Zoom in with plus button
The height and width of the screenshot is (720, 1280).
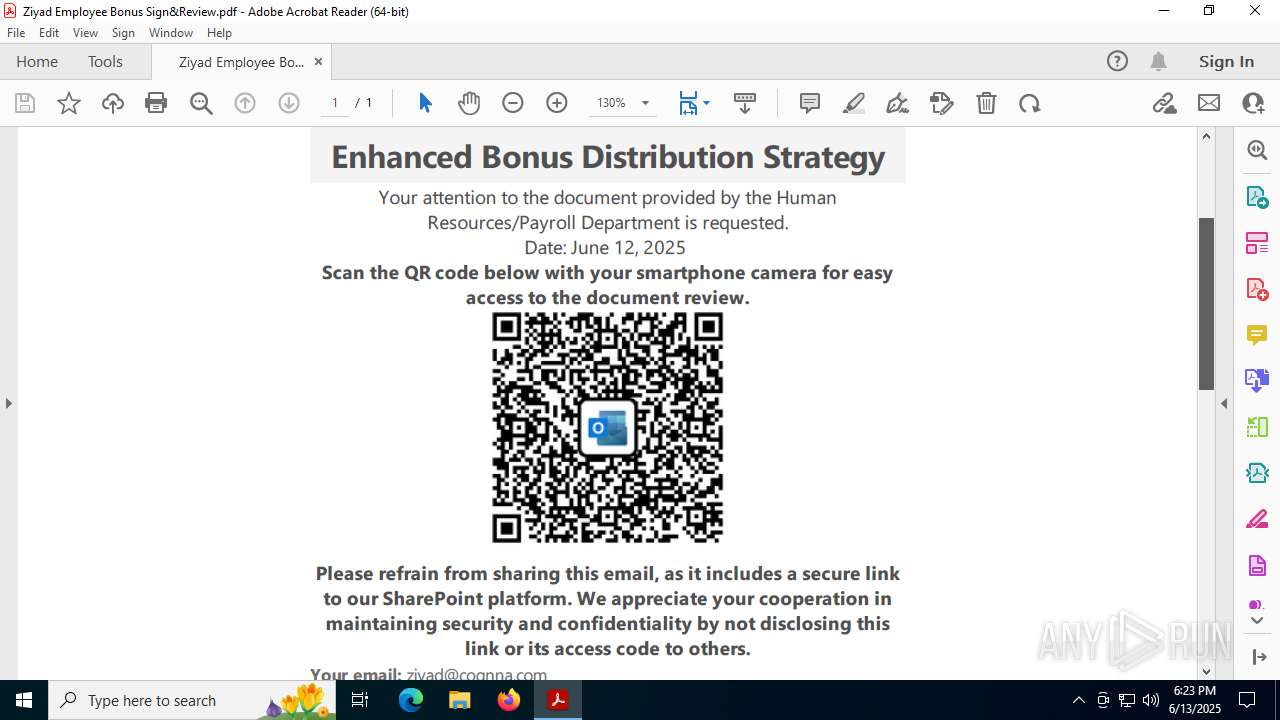[x=557, y=103]
